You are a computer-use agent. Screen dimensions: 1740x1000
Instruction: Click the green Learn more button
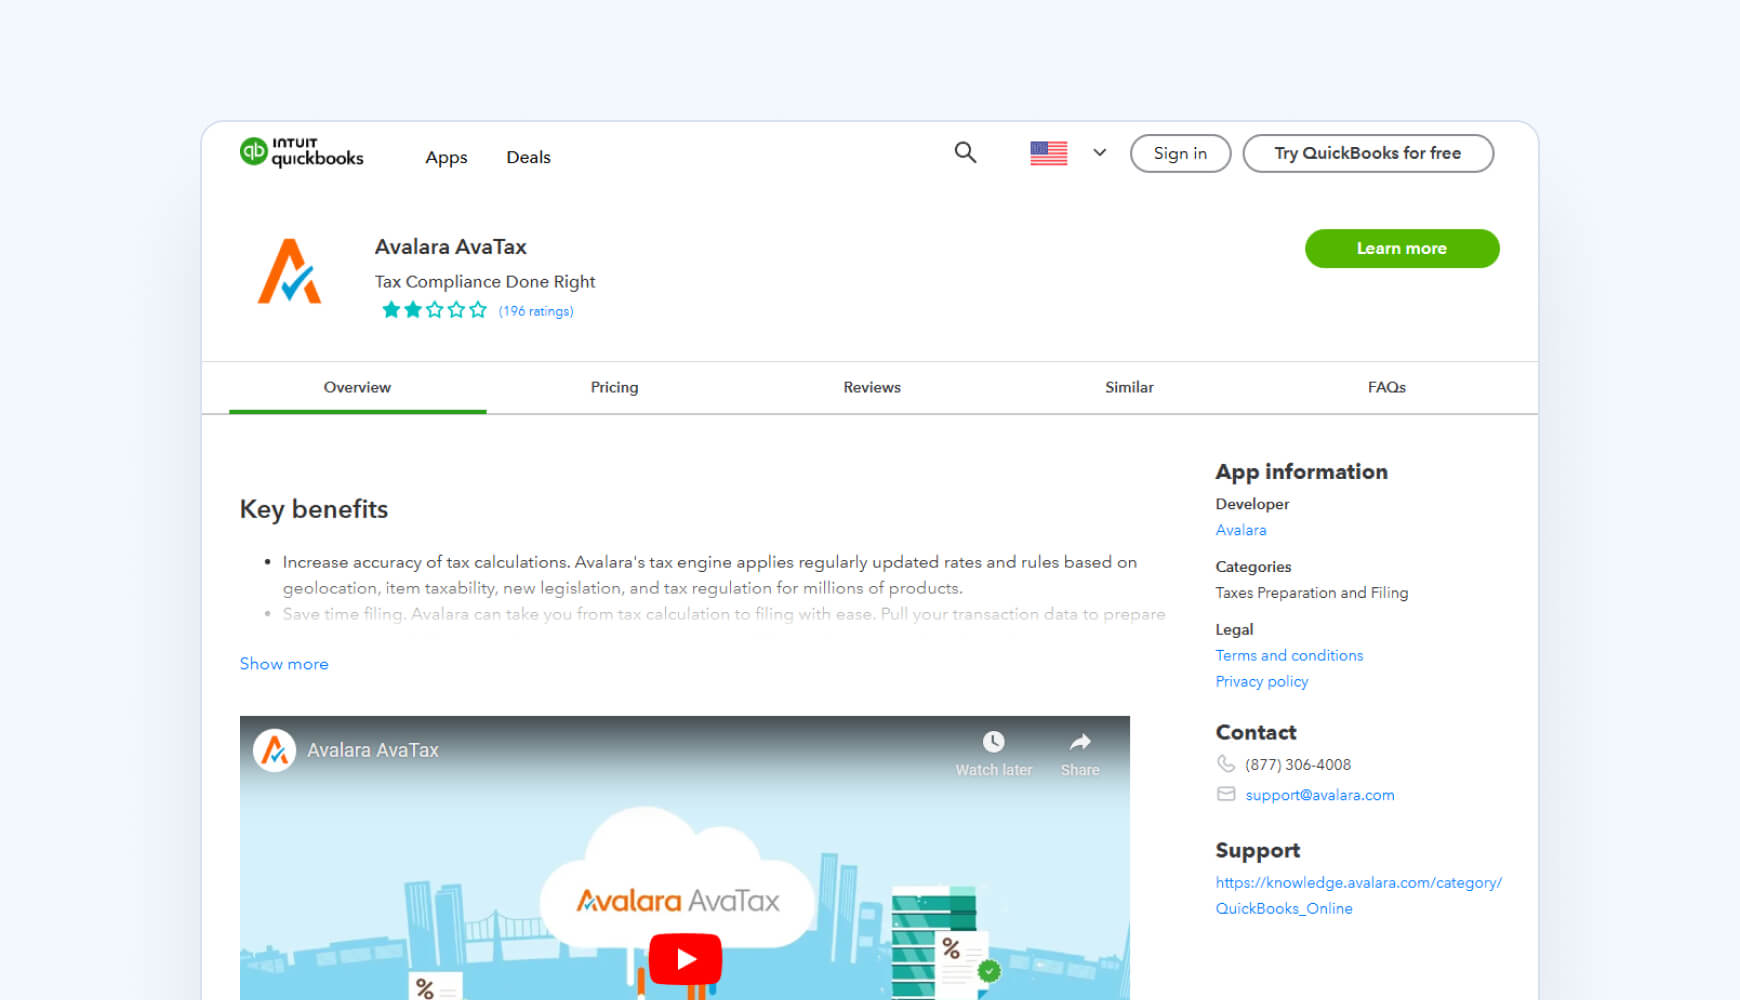pos(1402,248)
